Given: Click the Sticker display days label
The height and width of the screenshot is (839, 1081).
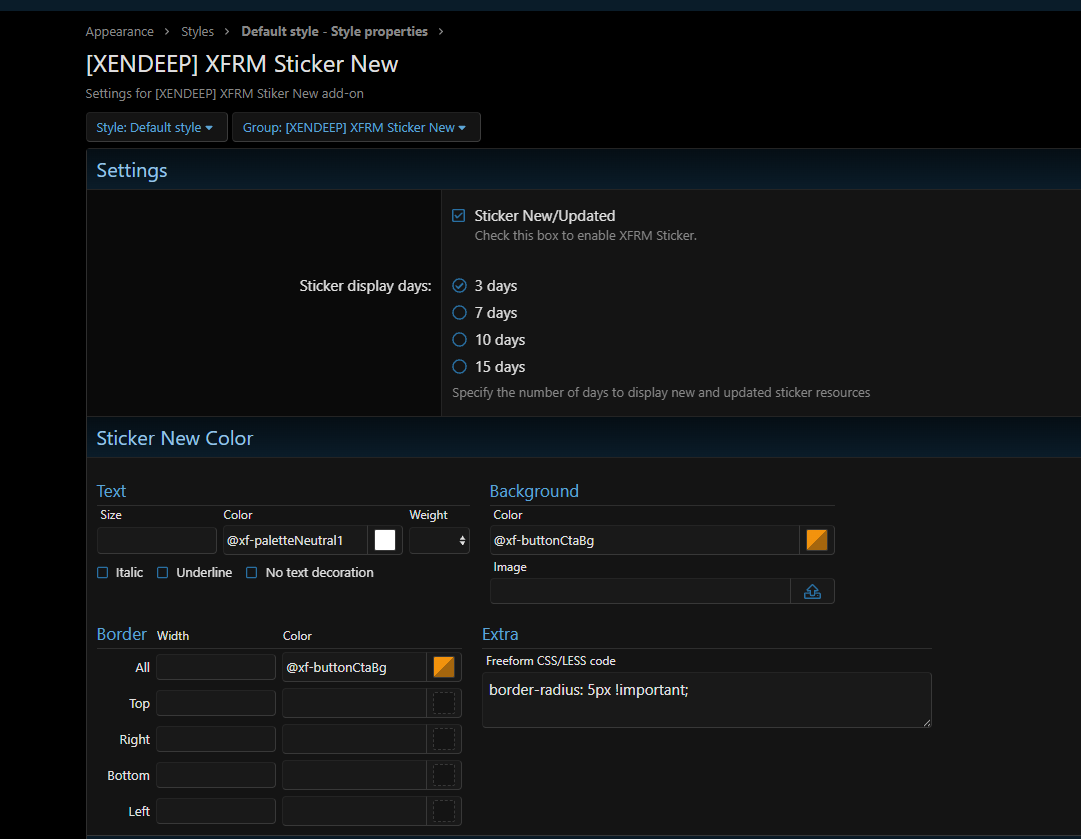Looking at the screenshot, I should tap(365, 285).
